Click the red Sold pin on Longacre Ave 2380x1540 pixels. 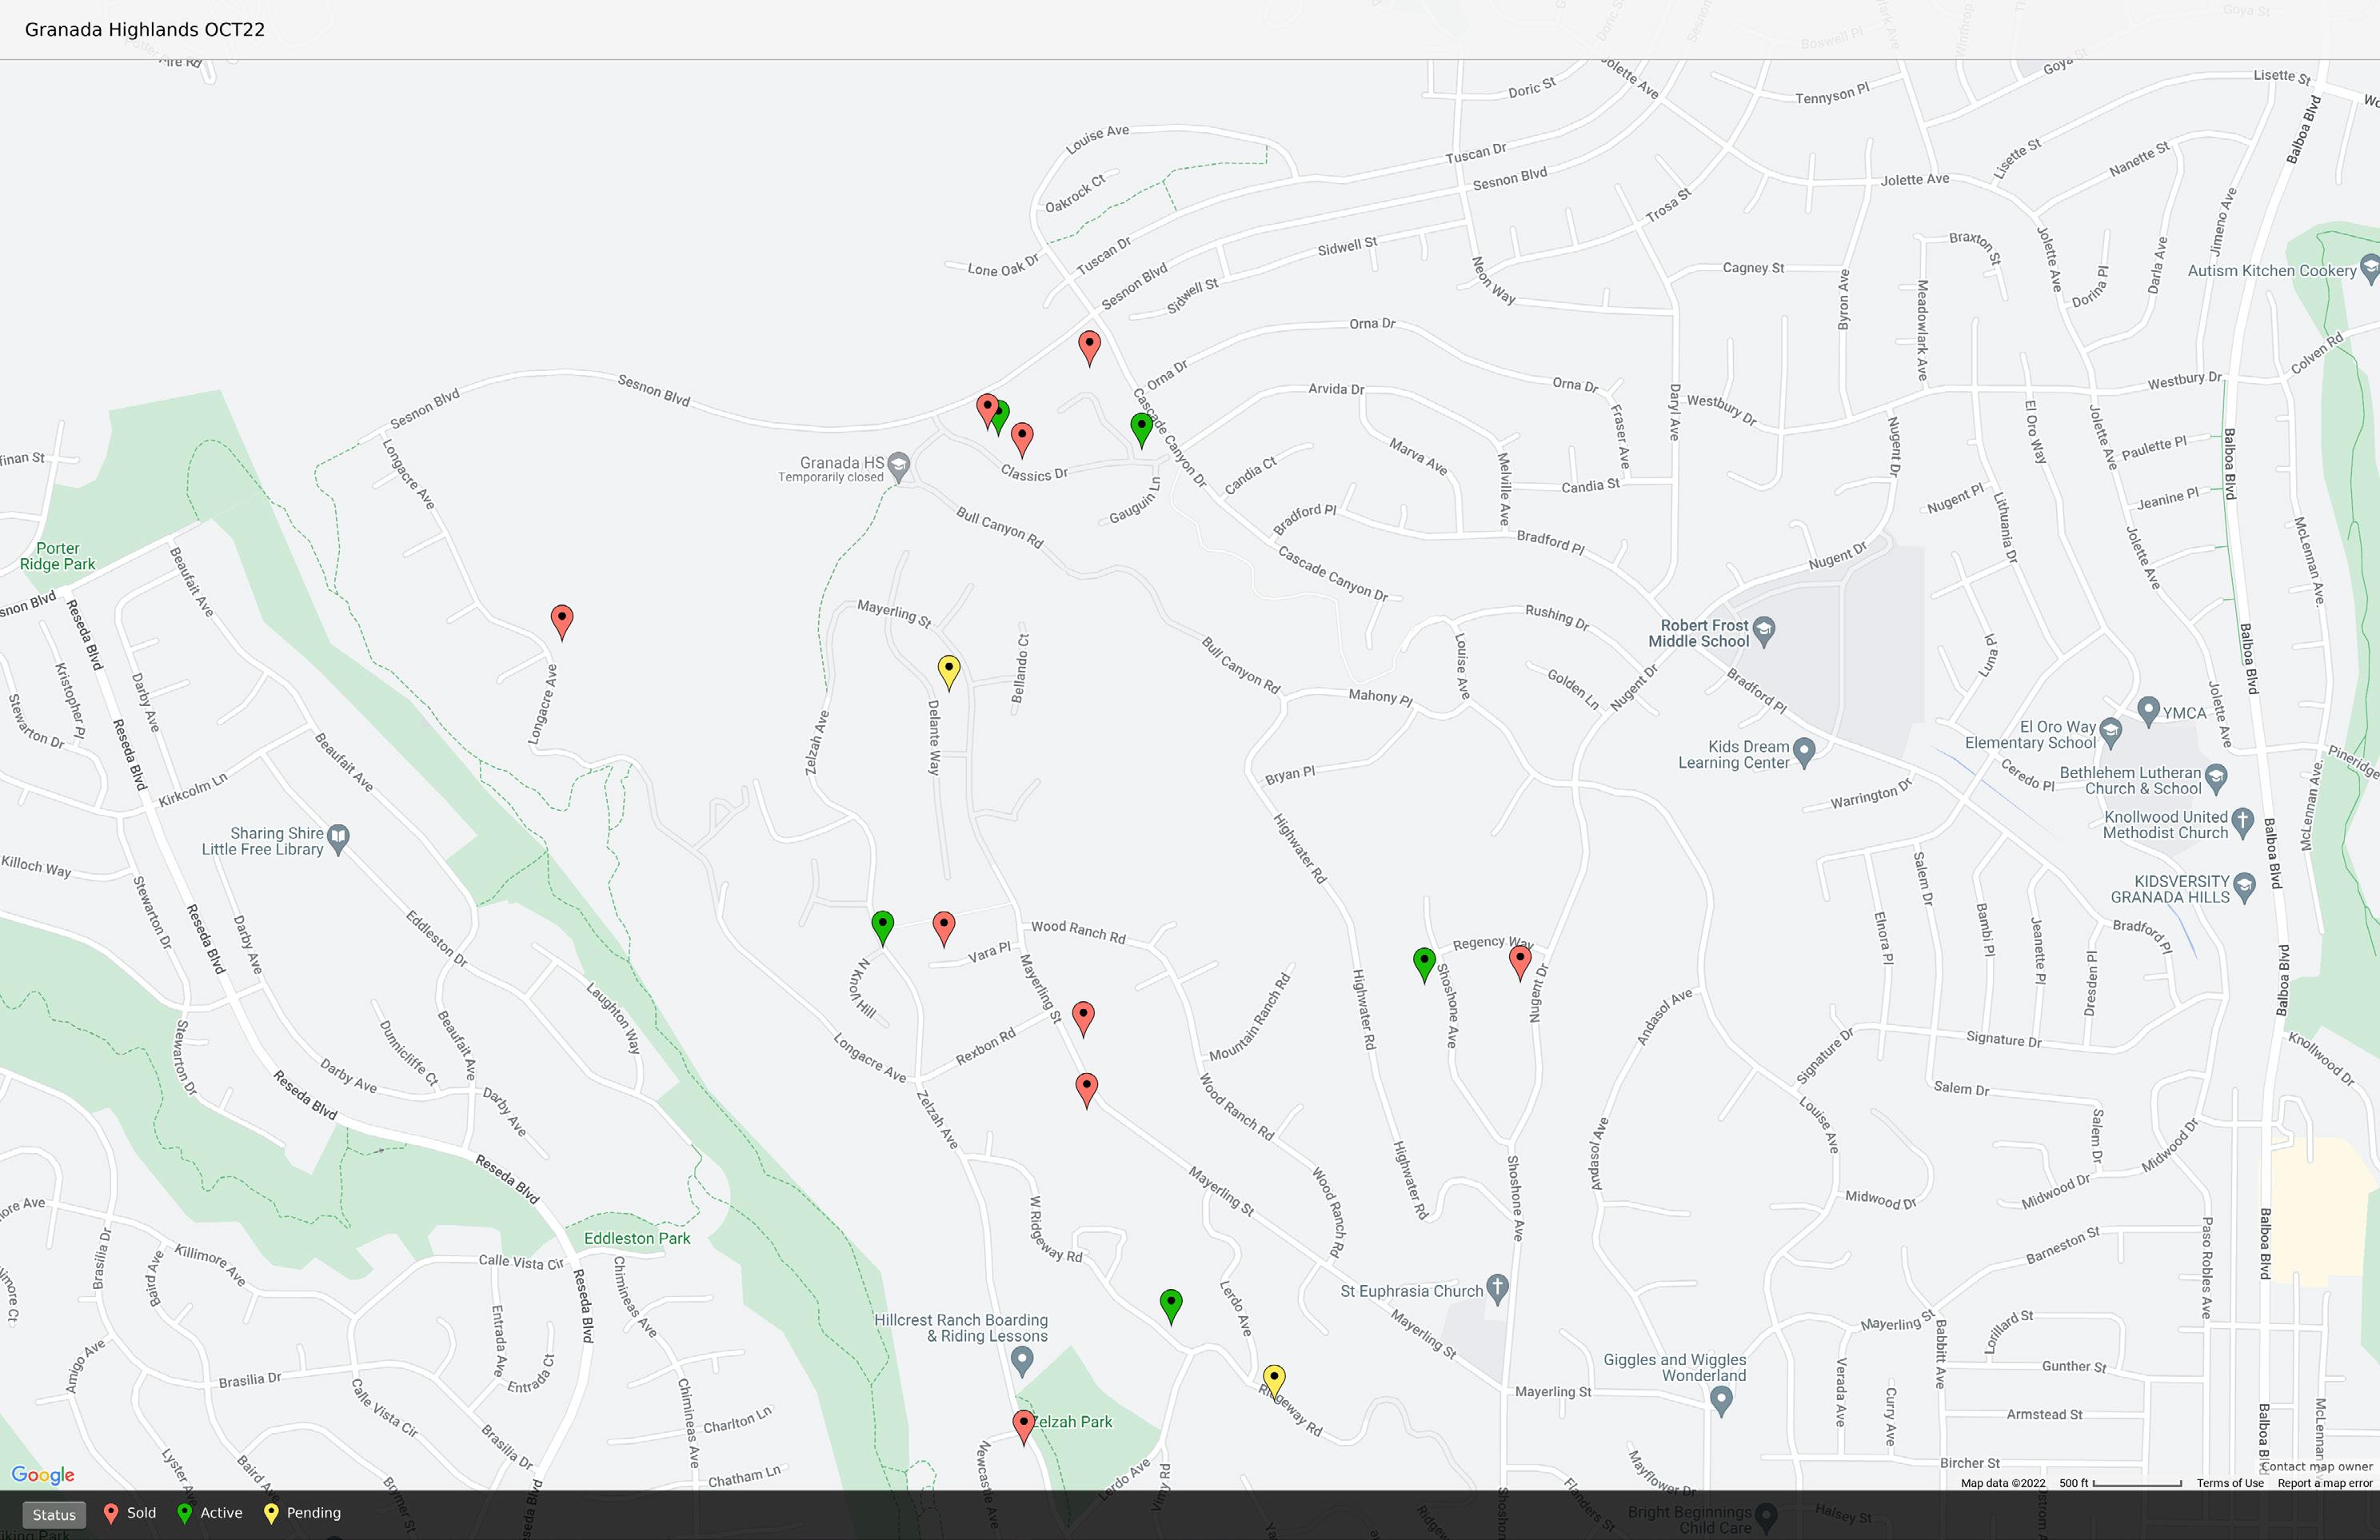click(562, 619)
